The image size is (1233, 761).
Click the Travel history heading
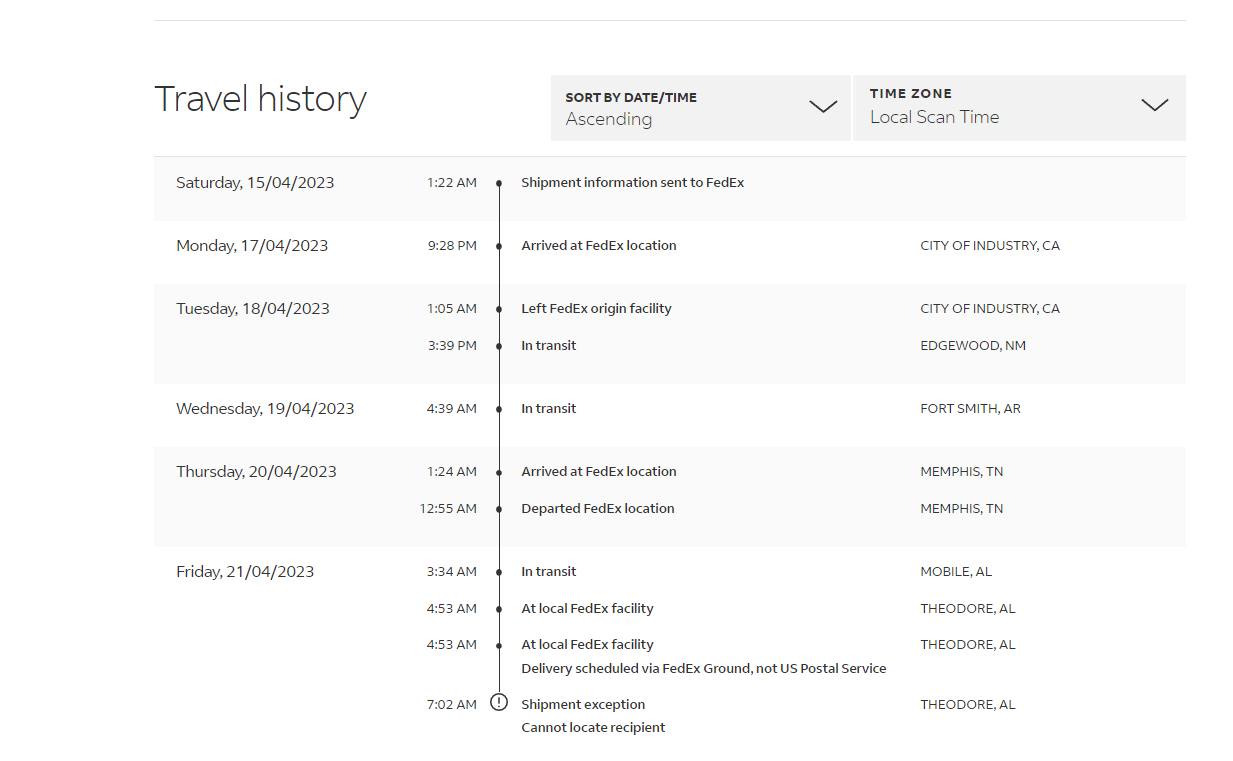(x=260, y=99)
